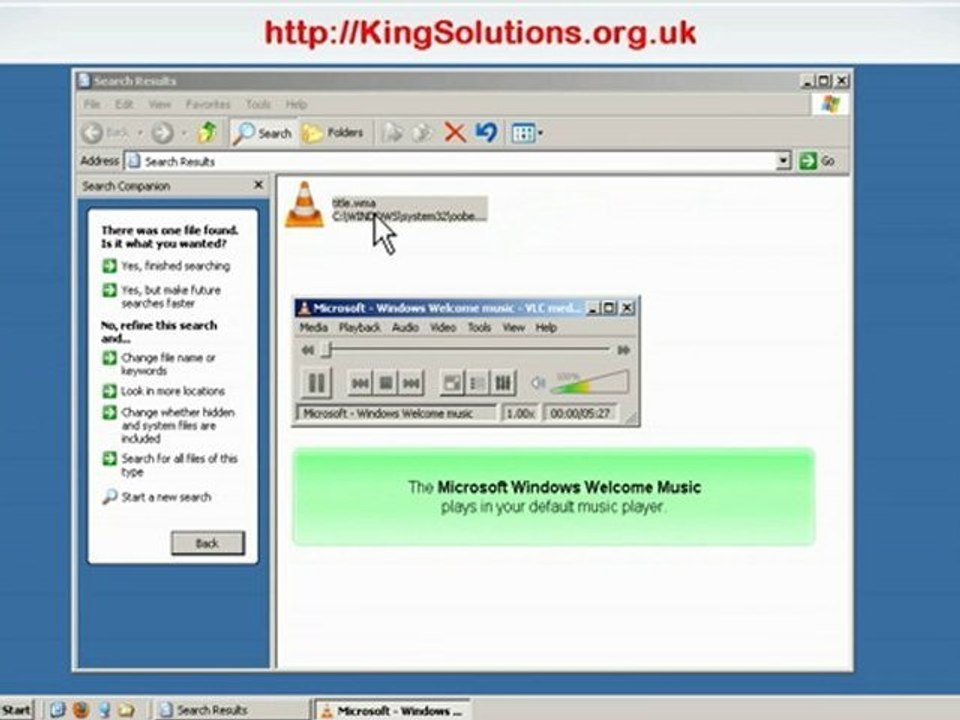Open the Video menu in VLC

[443, 328]
